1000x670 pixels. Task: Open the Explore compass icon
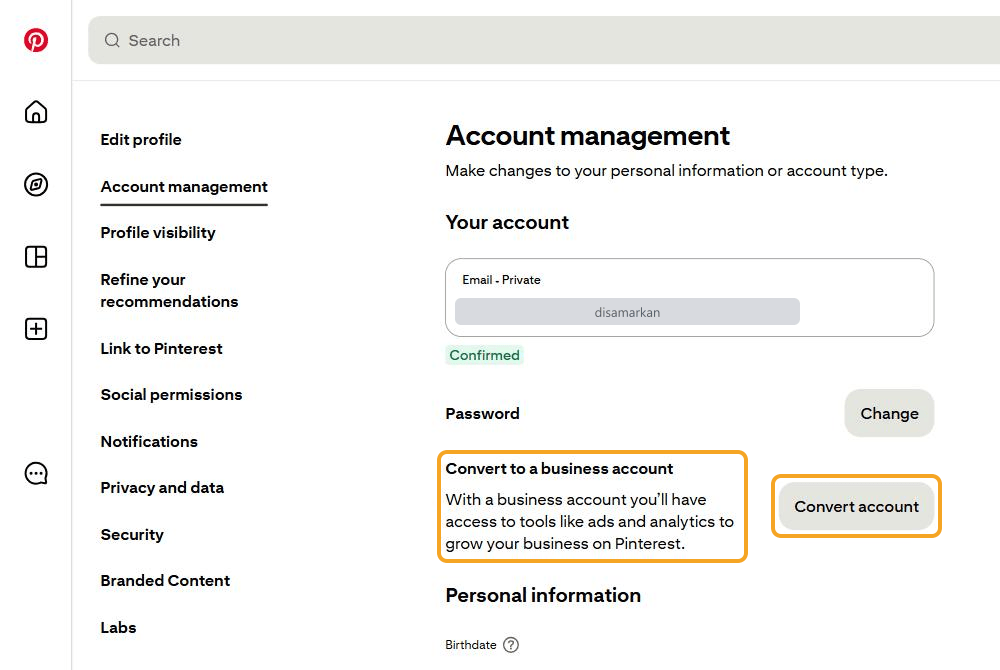[36, 185]
